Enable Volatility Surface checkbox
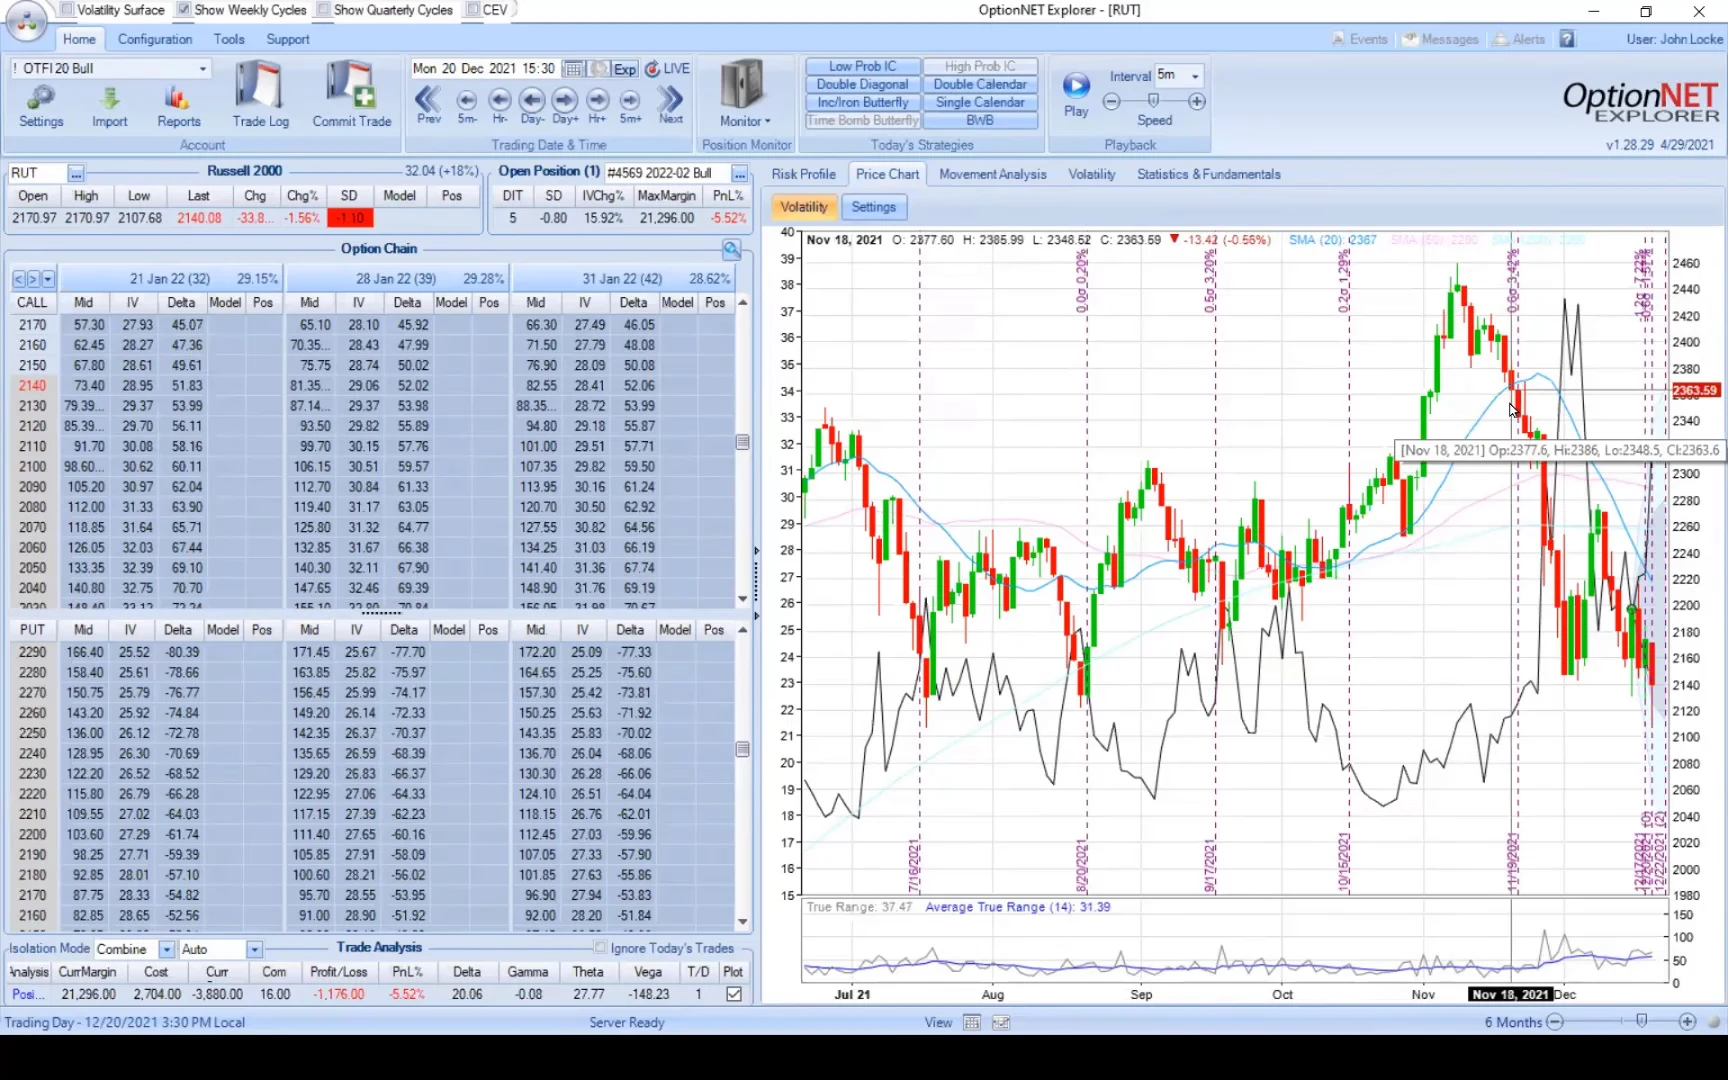1728x1080 pixels. (x=67, y=10)
